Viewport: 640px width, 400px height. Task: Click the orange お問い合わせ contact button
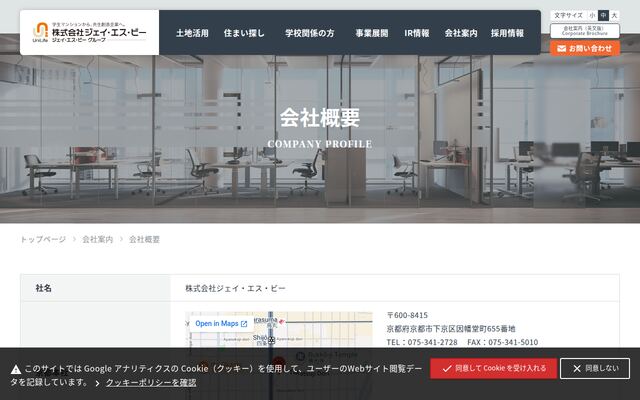click(x=584, y=49)
